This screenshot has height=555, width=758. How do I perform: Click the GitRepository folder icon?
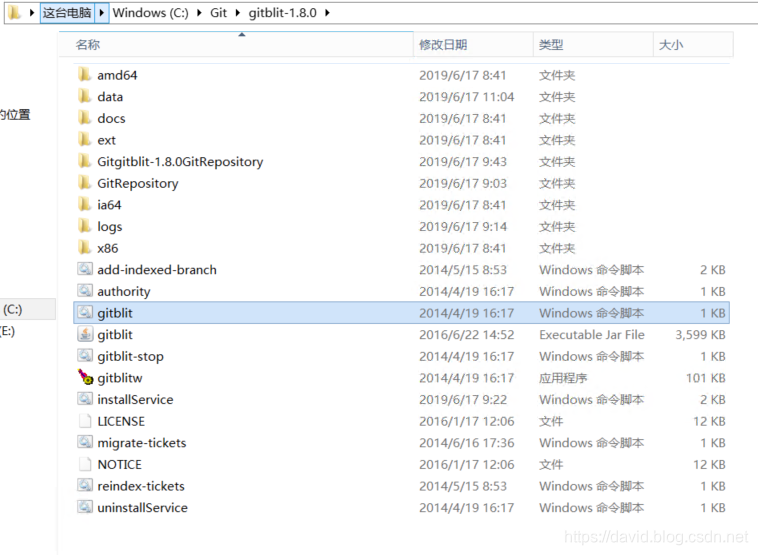coord(84,183)
